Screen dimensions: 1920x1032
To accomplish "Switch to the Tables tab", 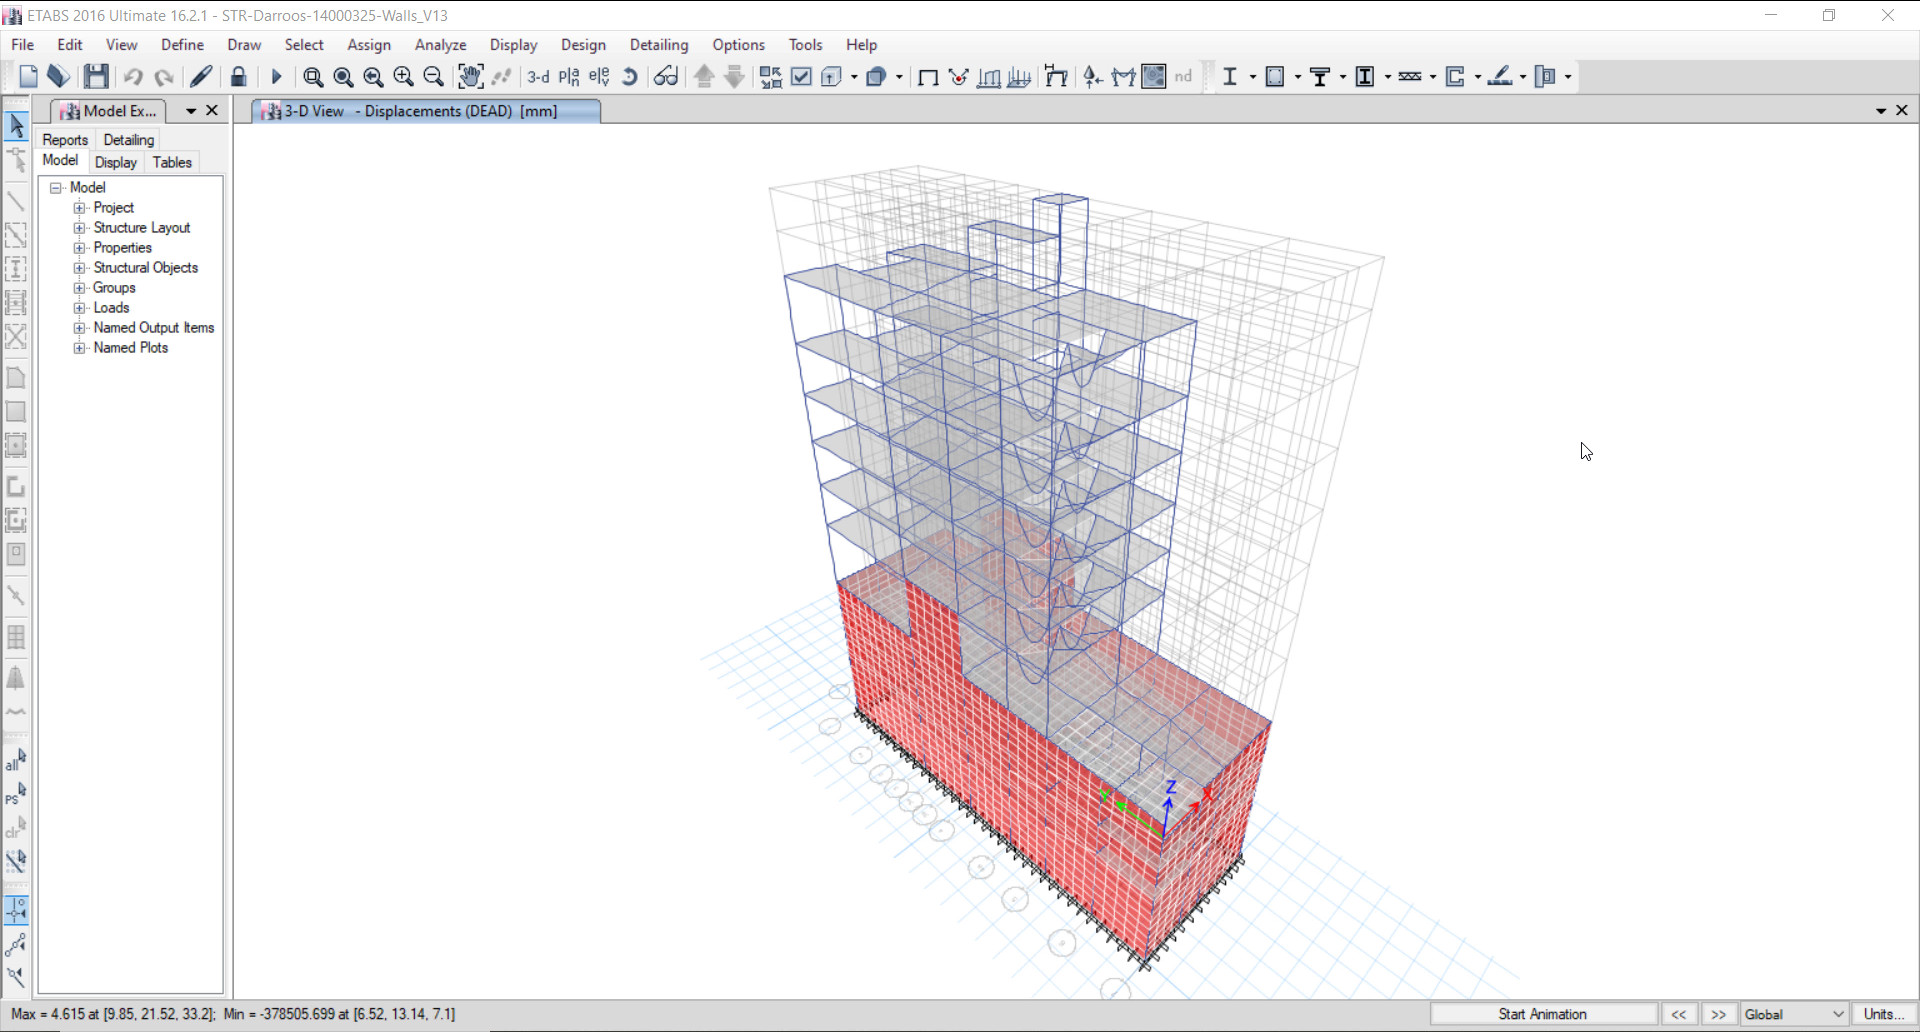I will pyautogui.click(x=172, y=162).
